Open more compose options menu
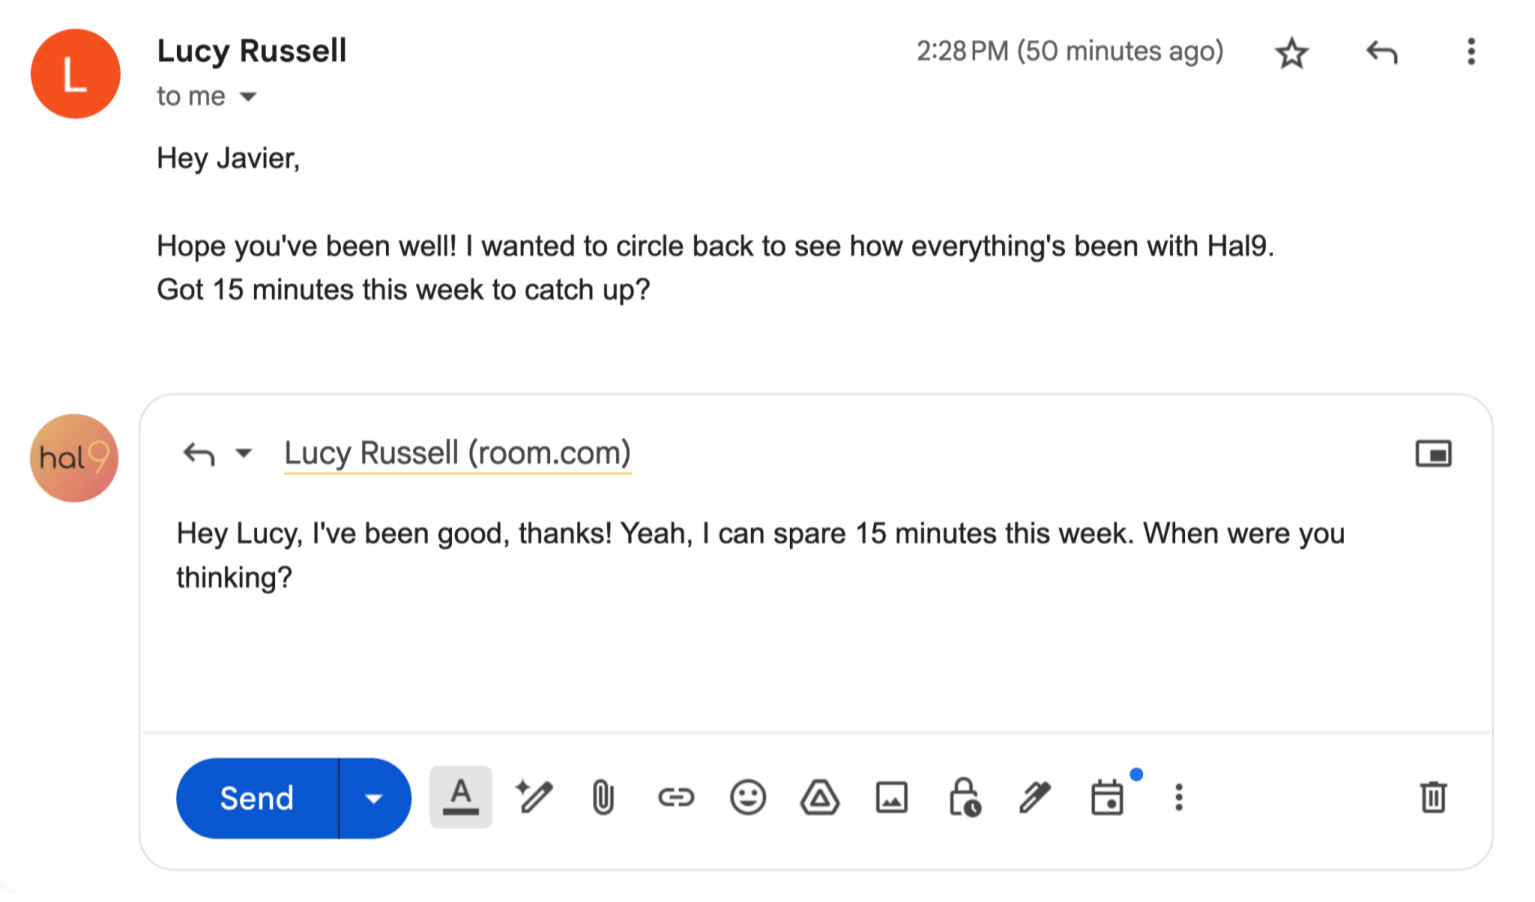The image size is (1535, 902). point(1179,797)
